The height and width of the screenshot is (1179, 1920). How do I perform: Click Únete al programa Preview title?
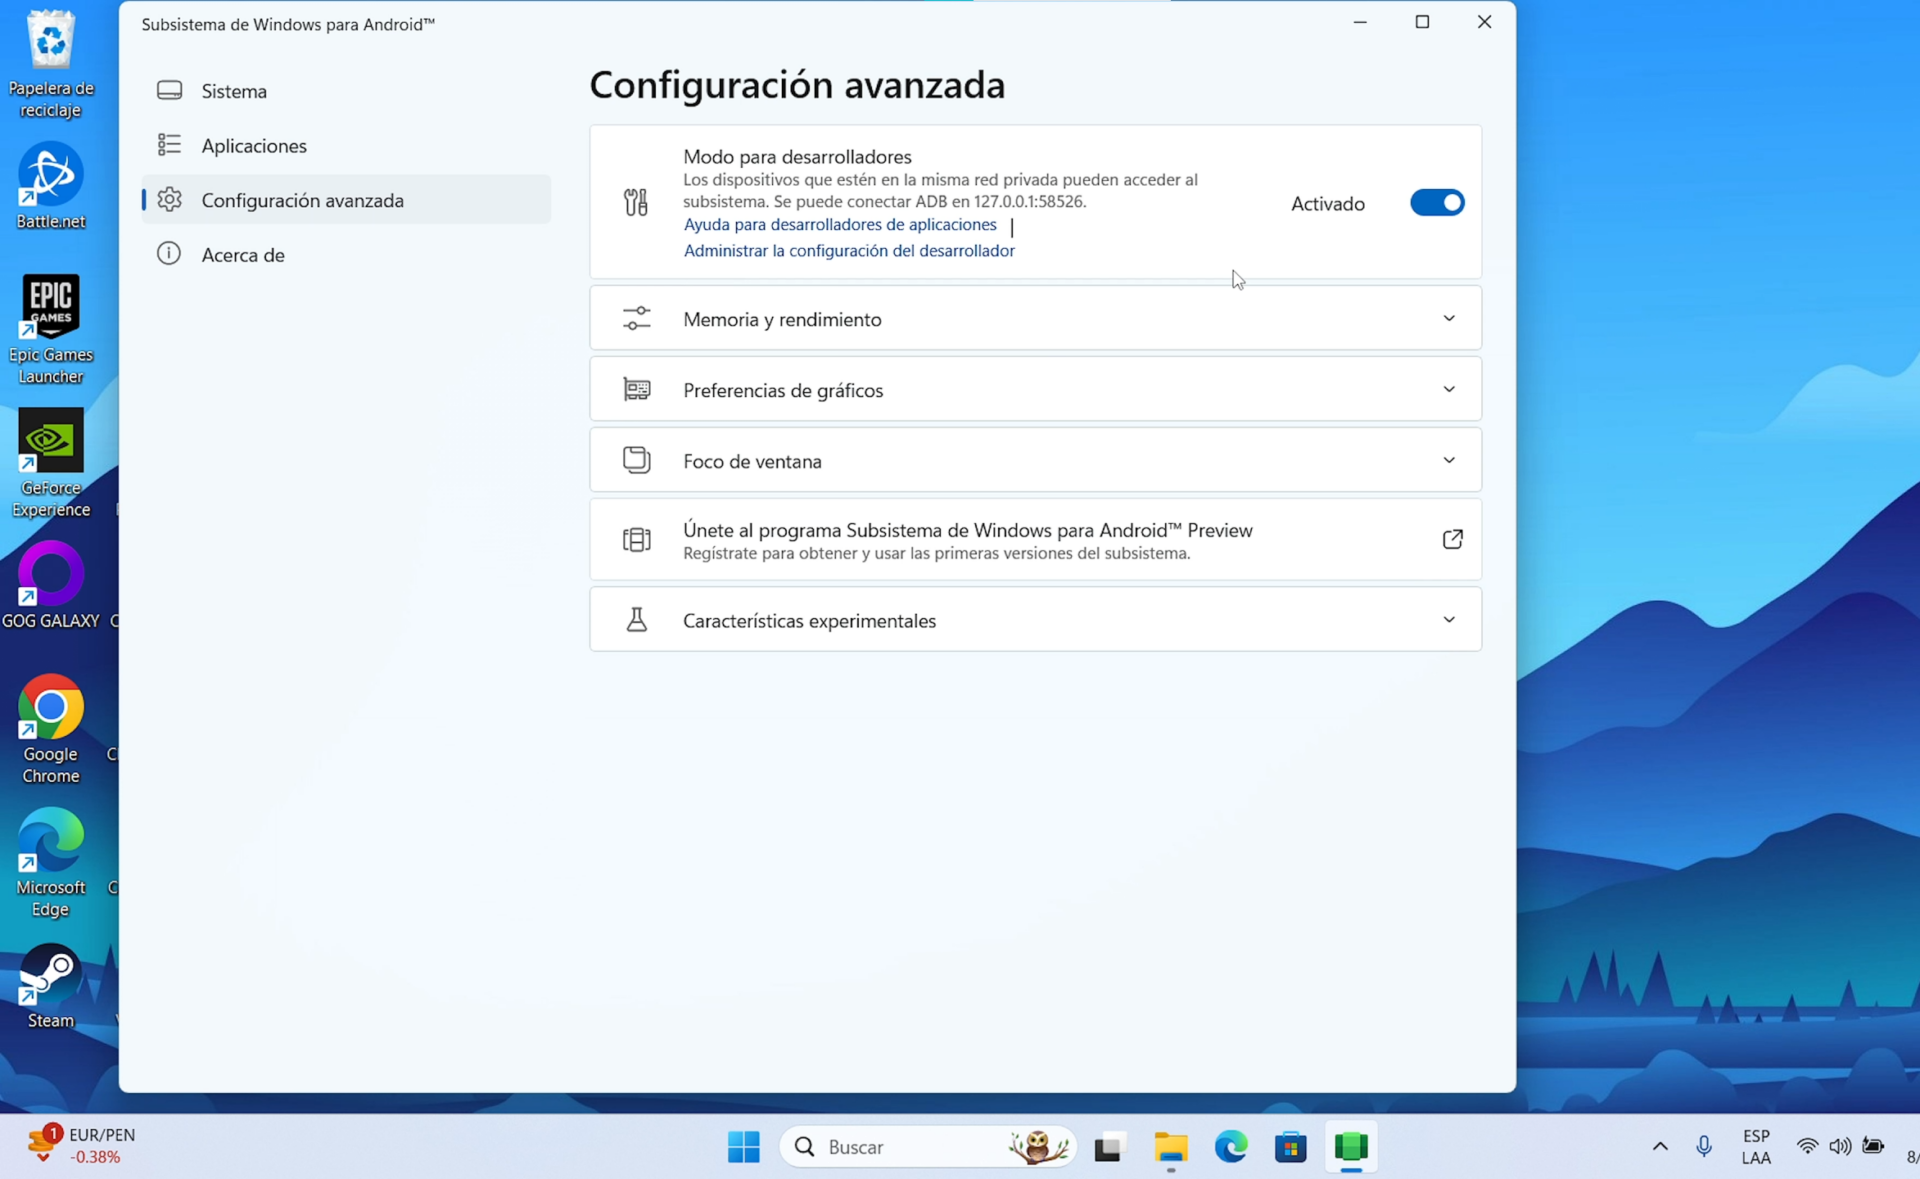point(968,530)
